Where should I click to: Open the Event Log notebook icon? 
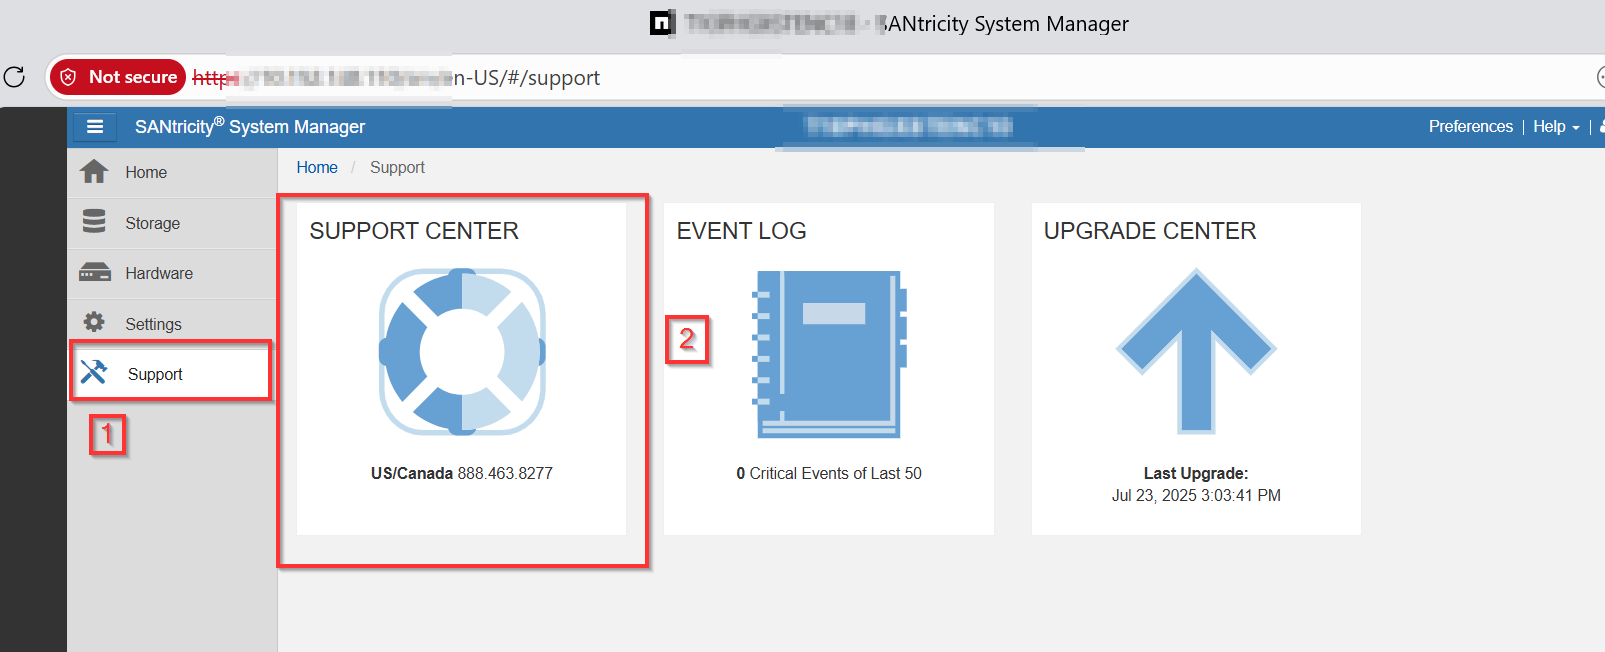[x=829, y=354]
